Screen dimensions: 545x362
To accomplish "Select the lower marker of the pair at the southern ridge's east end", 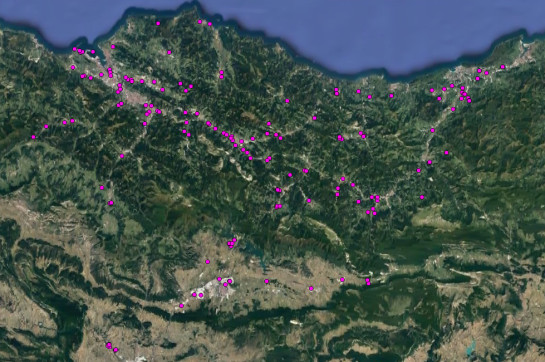I will (x=368, y=284).
